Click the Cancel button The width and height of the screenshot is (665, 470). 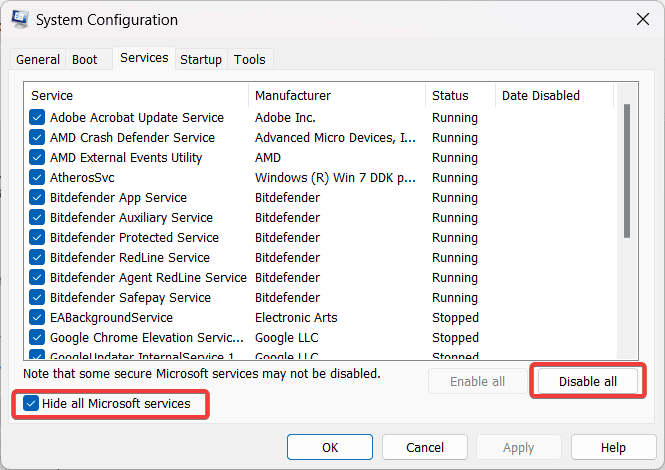(425, 447)
